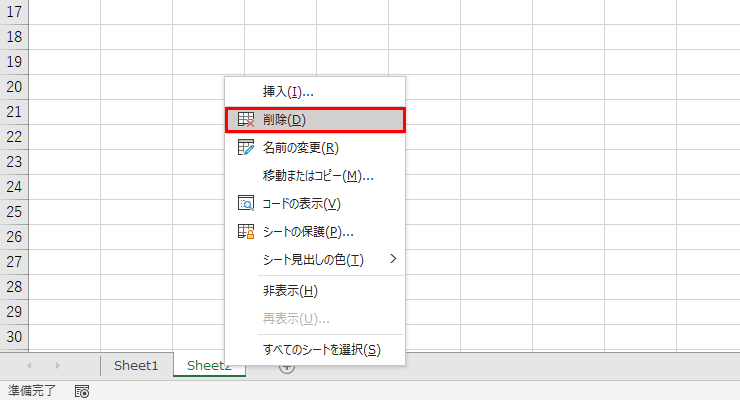
Task: Click the protect sheet icon beside シートの保護
Action: click(x=245, y=232)
